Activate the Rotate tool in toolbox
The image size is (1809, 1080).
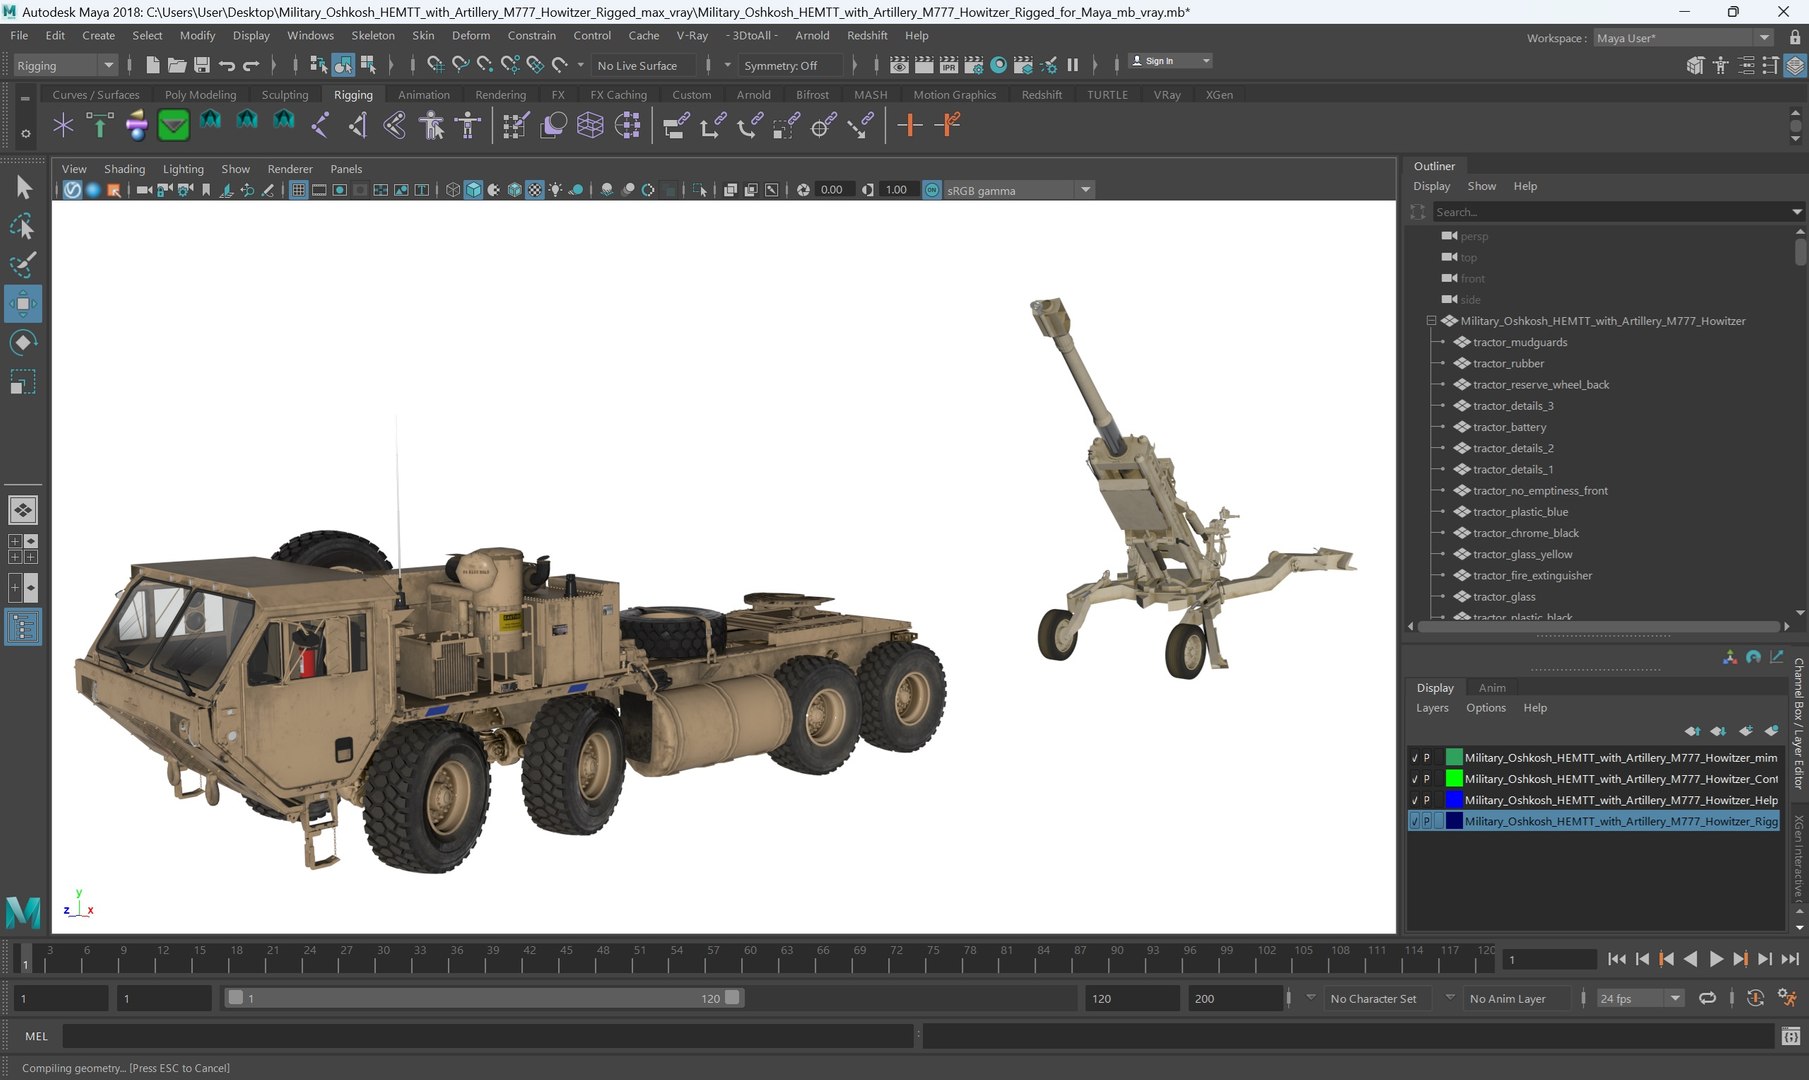pos(23,343)
